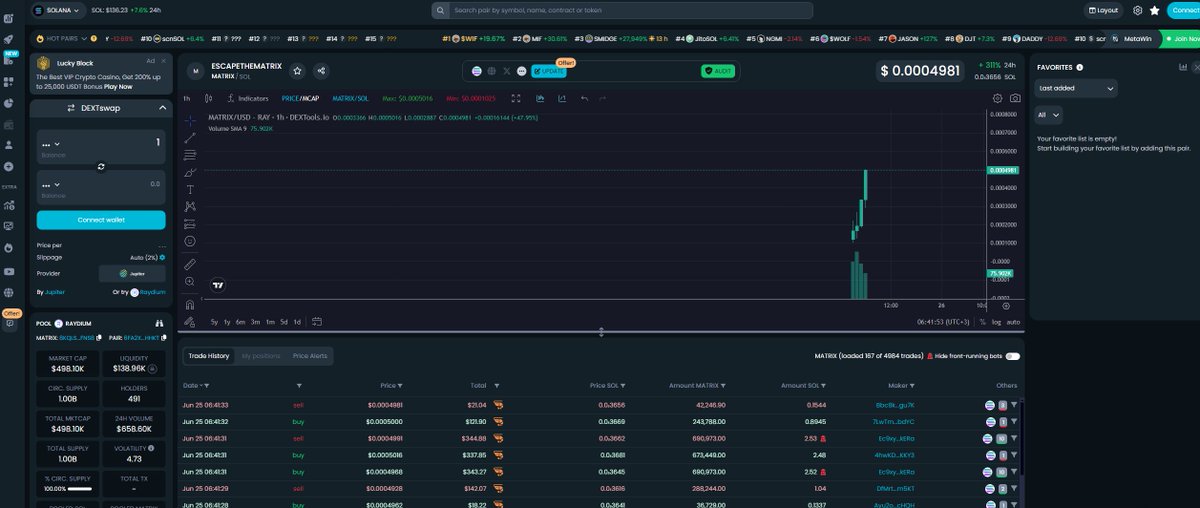Toggle chart fullscreen mode icon
The image size is (1200, 508).
pyautogui.click(x=516, y=99)
